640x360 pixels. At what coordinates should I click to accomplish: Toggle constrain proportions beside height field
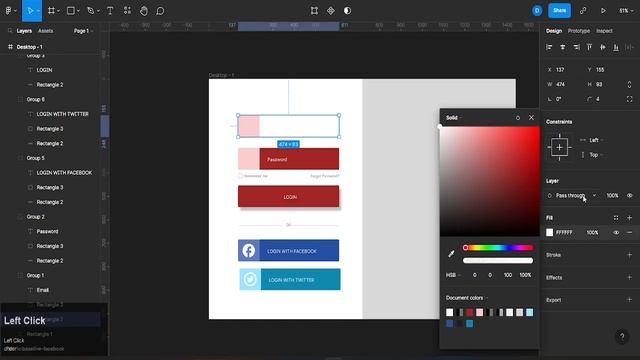tap(629, 84)
